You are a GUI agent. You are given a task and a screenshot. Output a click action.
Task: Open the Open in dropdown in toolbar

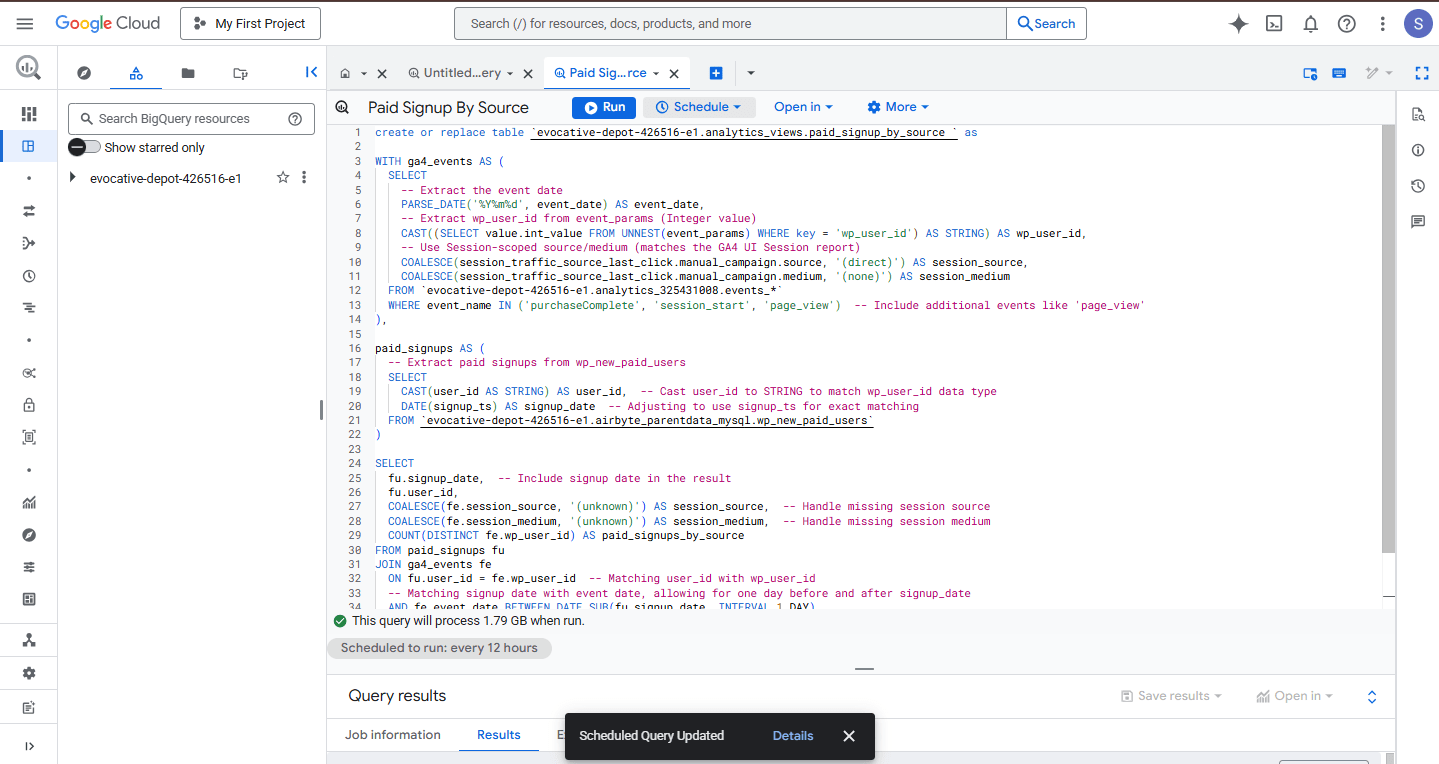click(803, 107)
